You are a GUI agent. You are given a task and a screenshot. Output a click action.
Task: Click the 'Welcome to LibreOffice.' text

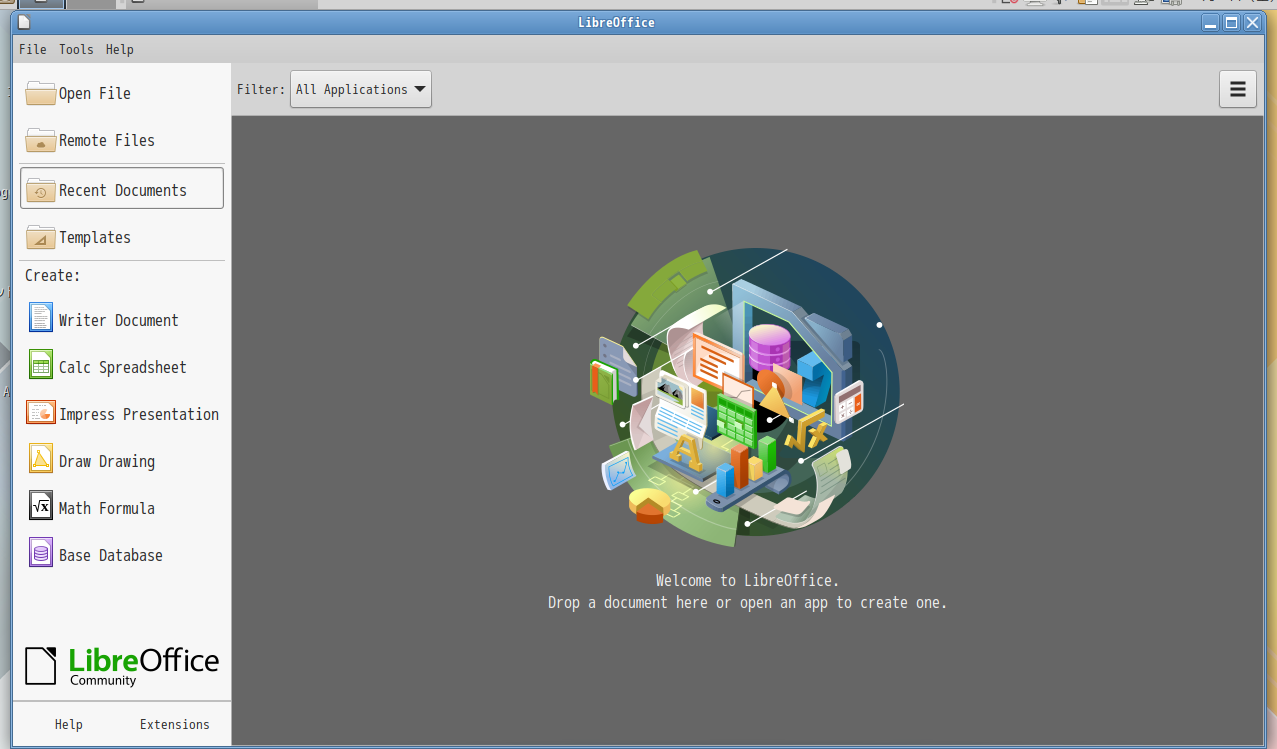tap(747, 580)
